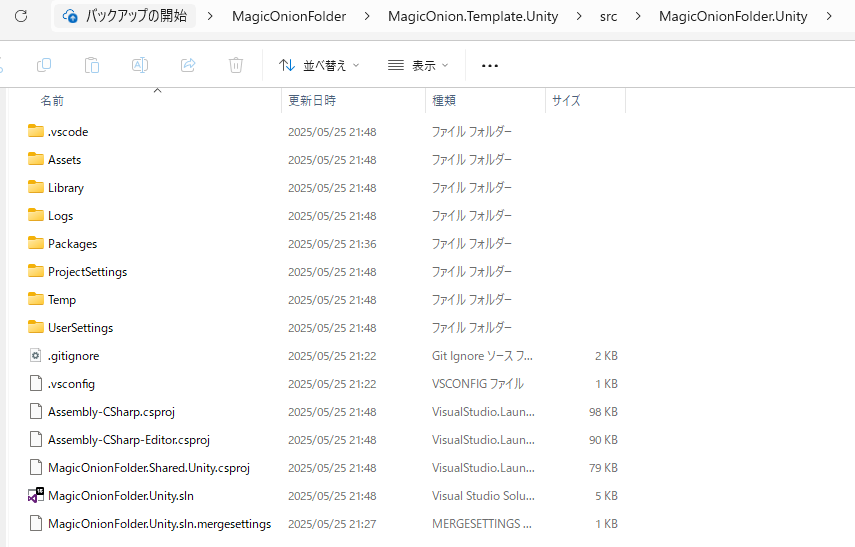Expand the chevron after src breadcrumb

point(638,16)
